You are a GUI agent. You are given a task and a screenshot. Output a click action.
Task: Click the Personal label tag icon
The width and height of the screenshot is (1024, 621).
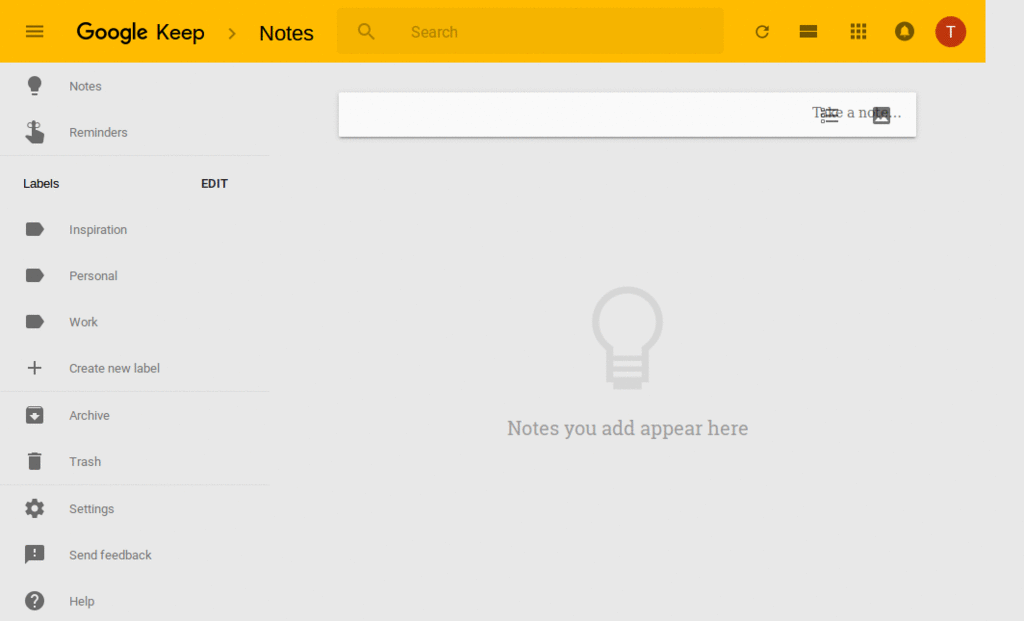coord(35,276)
